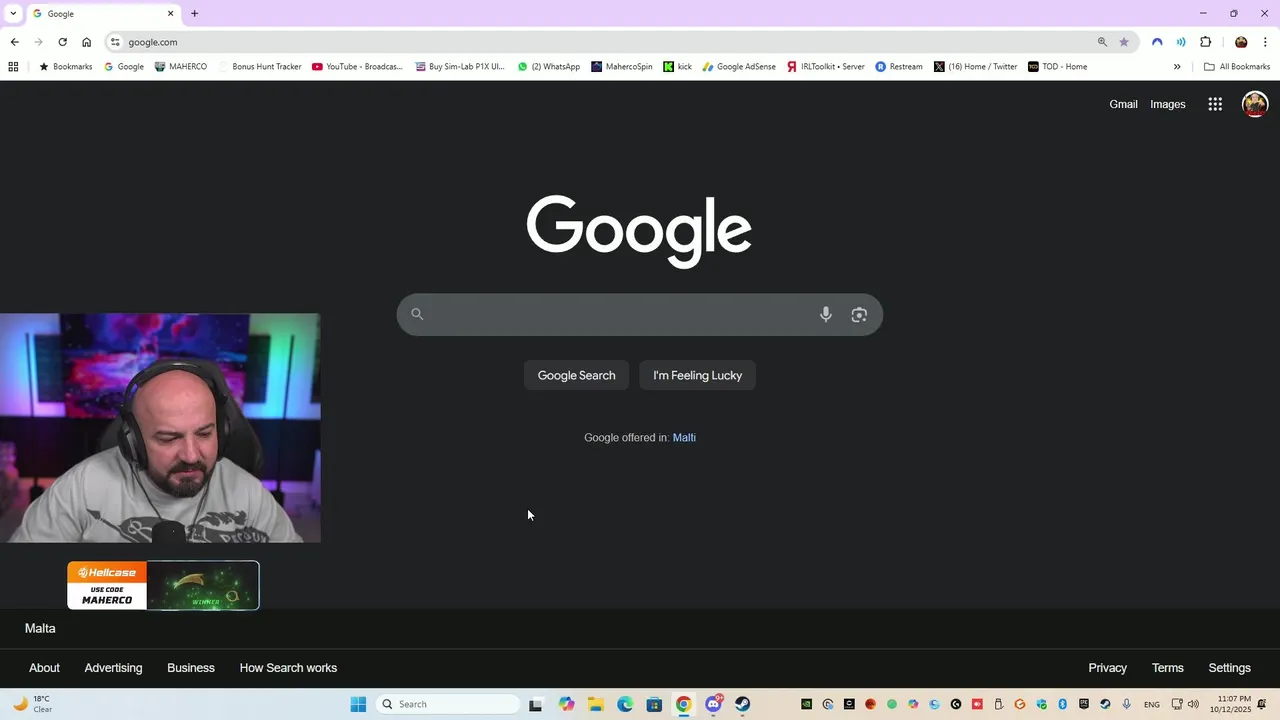Close the Google tab
1280x720 pixels.
click(x=170, y=14)
